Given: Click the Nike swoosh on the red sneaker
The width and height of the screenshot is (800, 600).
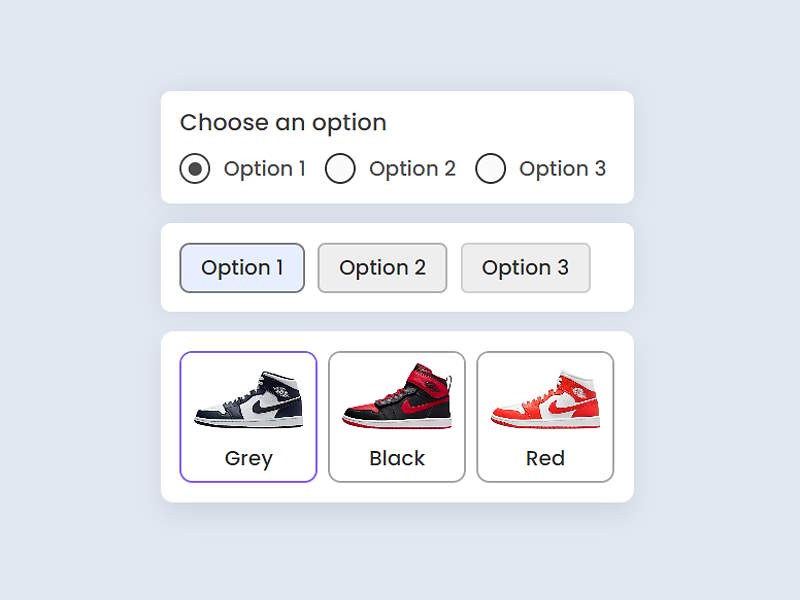Looking at the screenshot, I should pyautogui.click(x=562, y=407).
